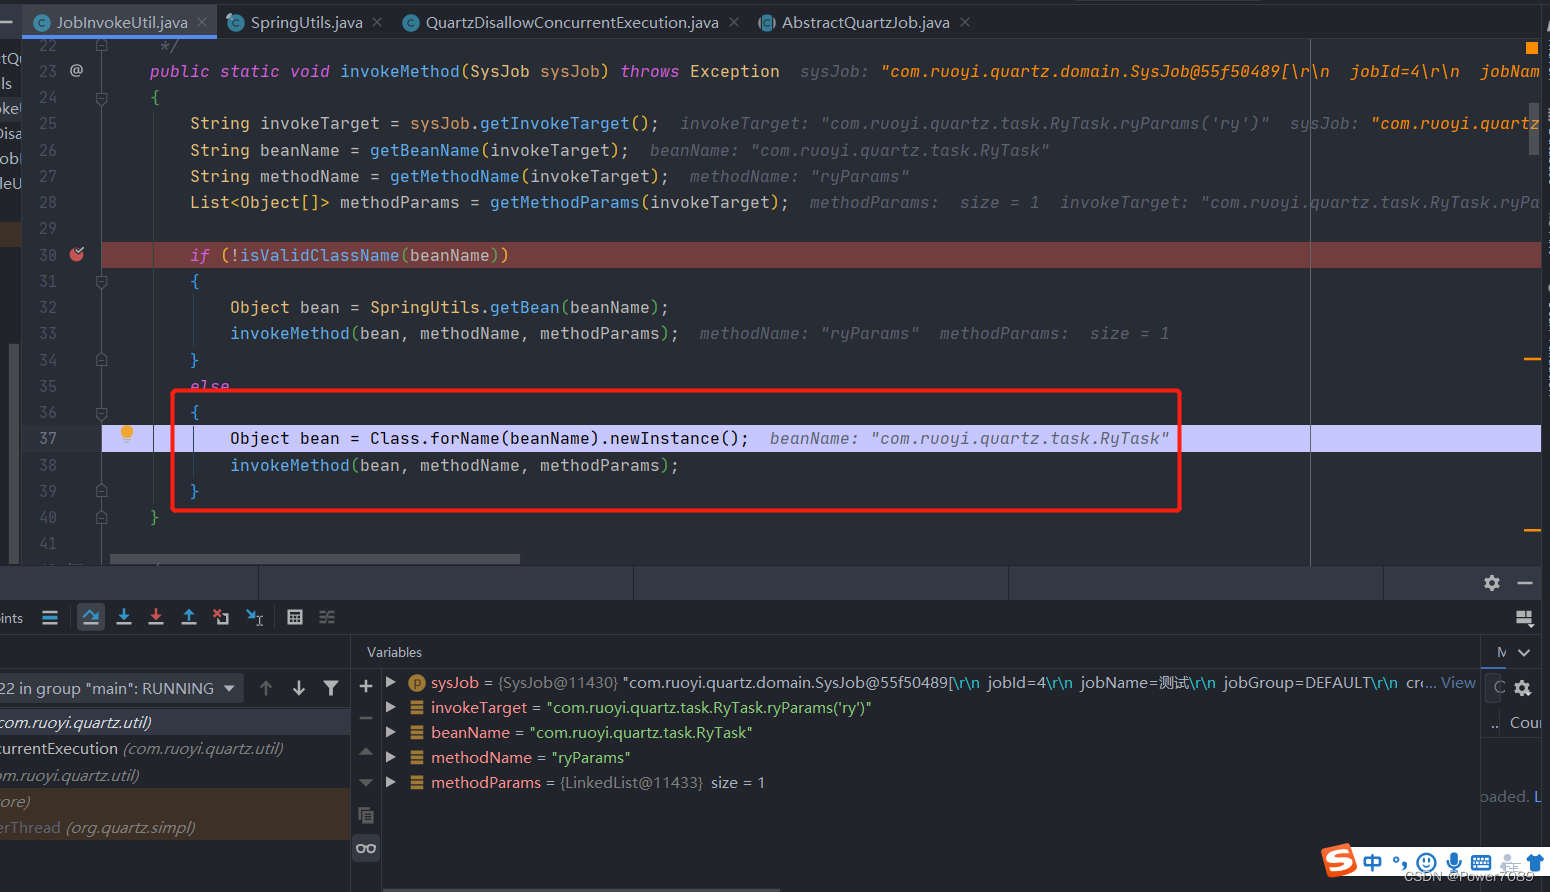
Task: Hide the debug tool window with minus icon
Action: click(1525, 583)
